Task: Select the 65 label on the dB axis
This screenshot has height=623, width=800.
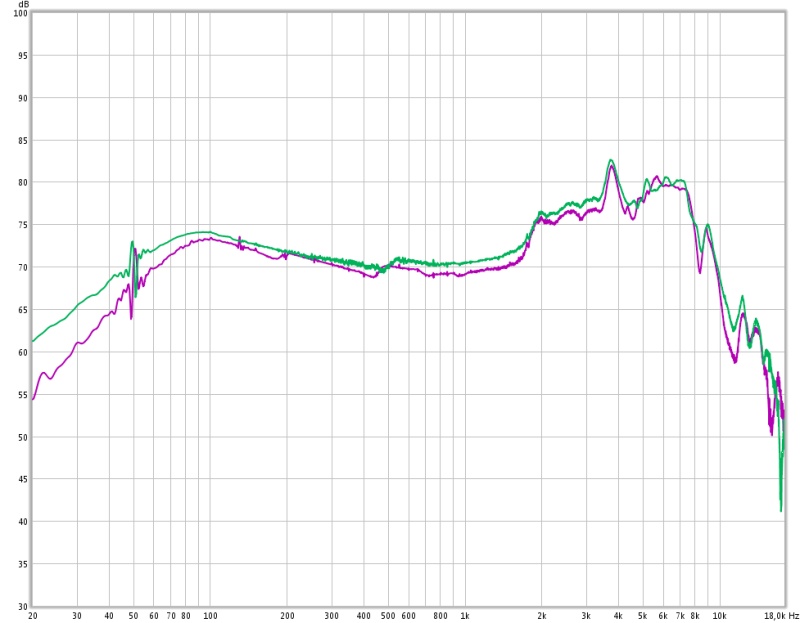Action: pos(21,310)
